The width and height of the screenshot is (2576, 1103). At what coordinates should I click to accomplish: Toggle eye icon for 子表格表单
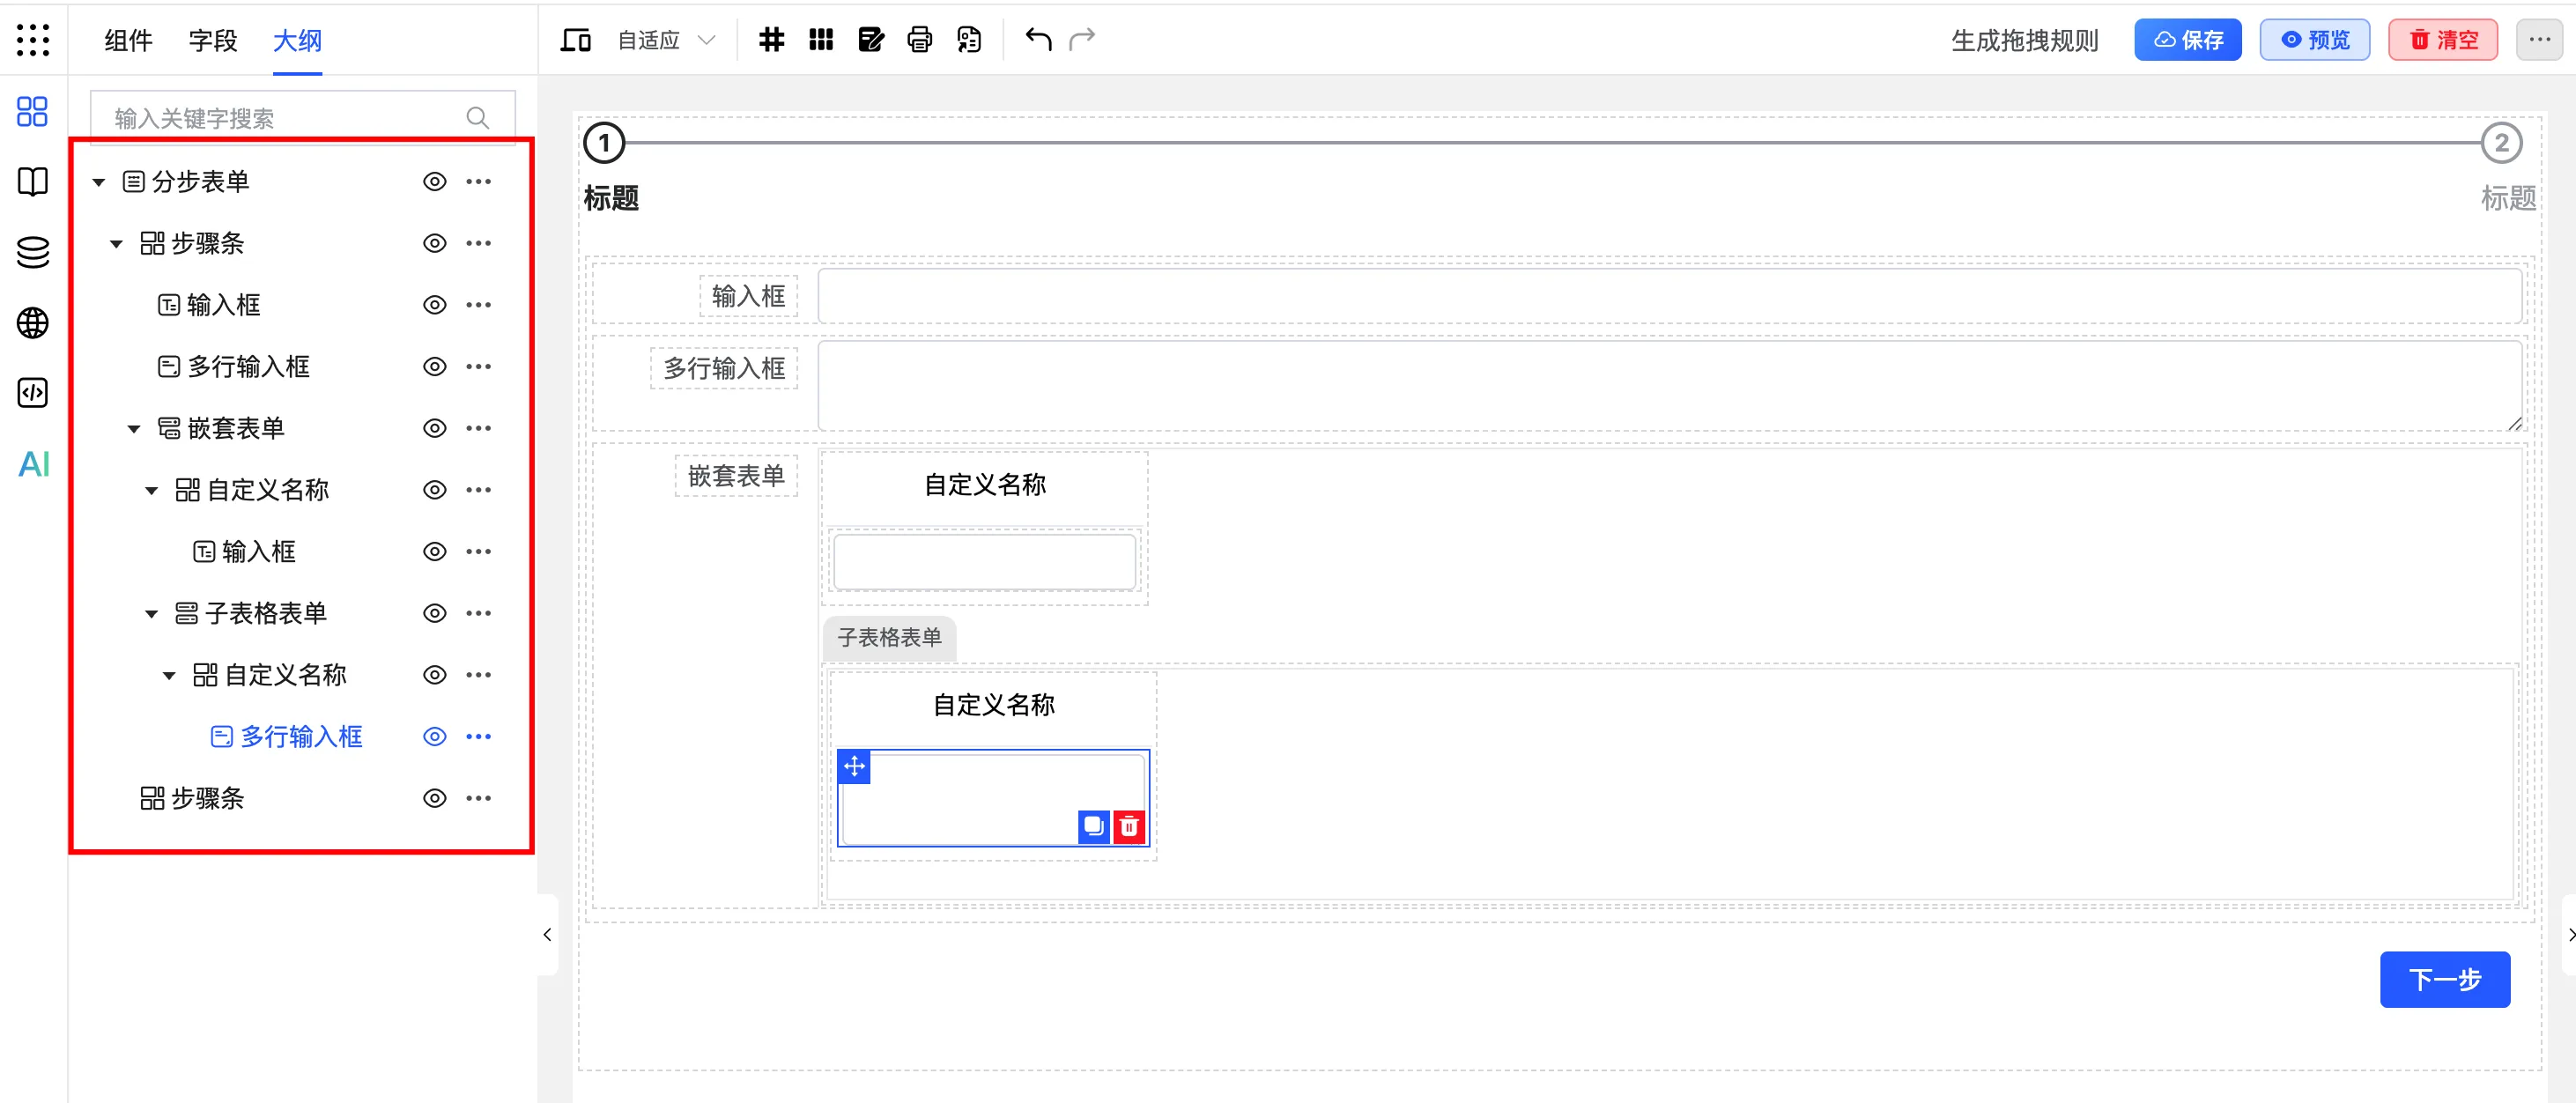(434, 614)
